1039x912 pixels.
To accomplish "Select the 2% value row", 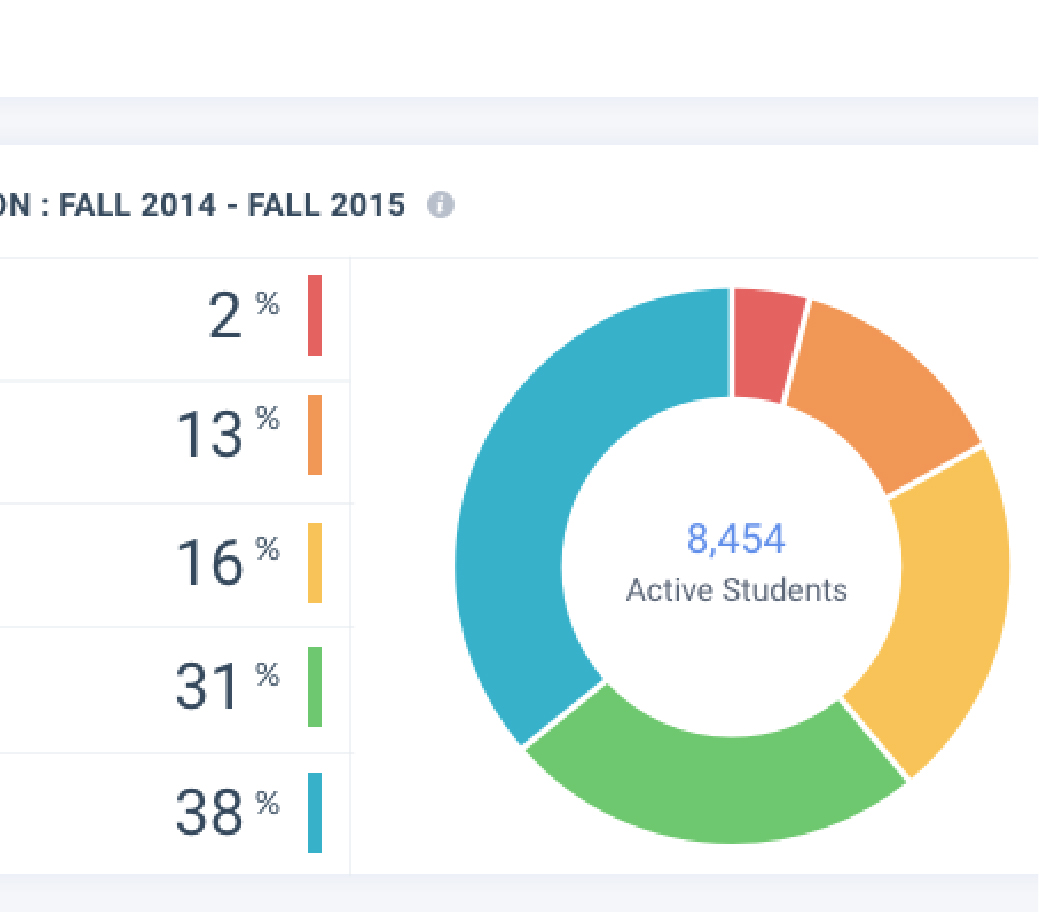I will pos(175,319).
